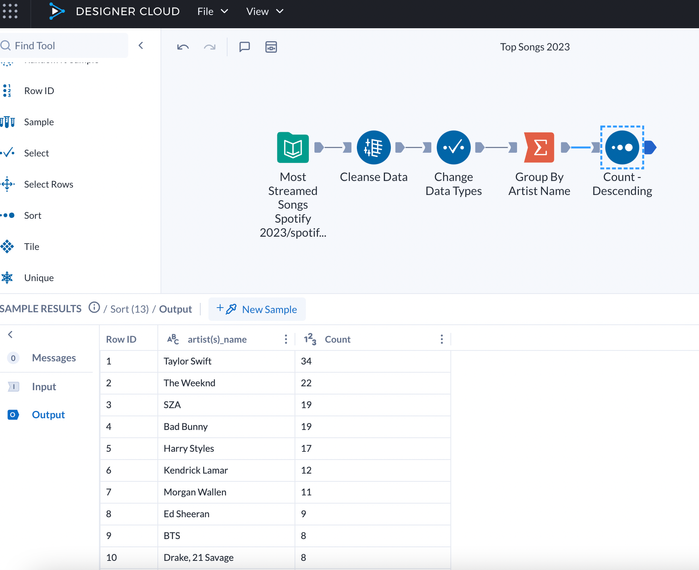Screen dimensions: 699x570
Task: Select the Cleanse Data tool node
Action: tap(374, 147)
